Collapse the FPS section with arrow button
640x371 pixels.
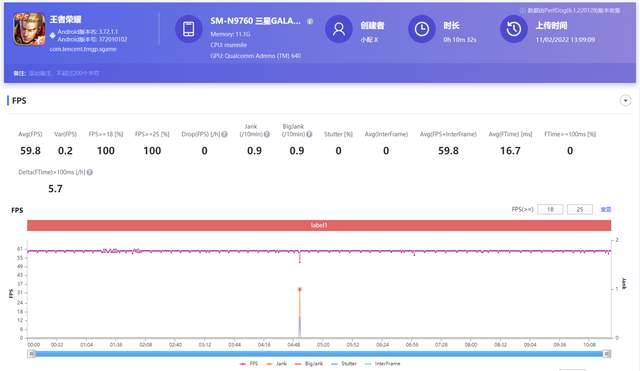click(x=625, y=100)
